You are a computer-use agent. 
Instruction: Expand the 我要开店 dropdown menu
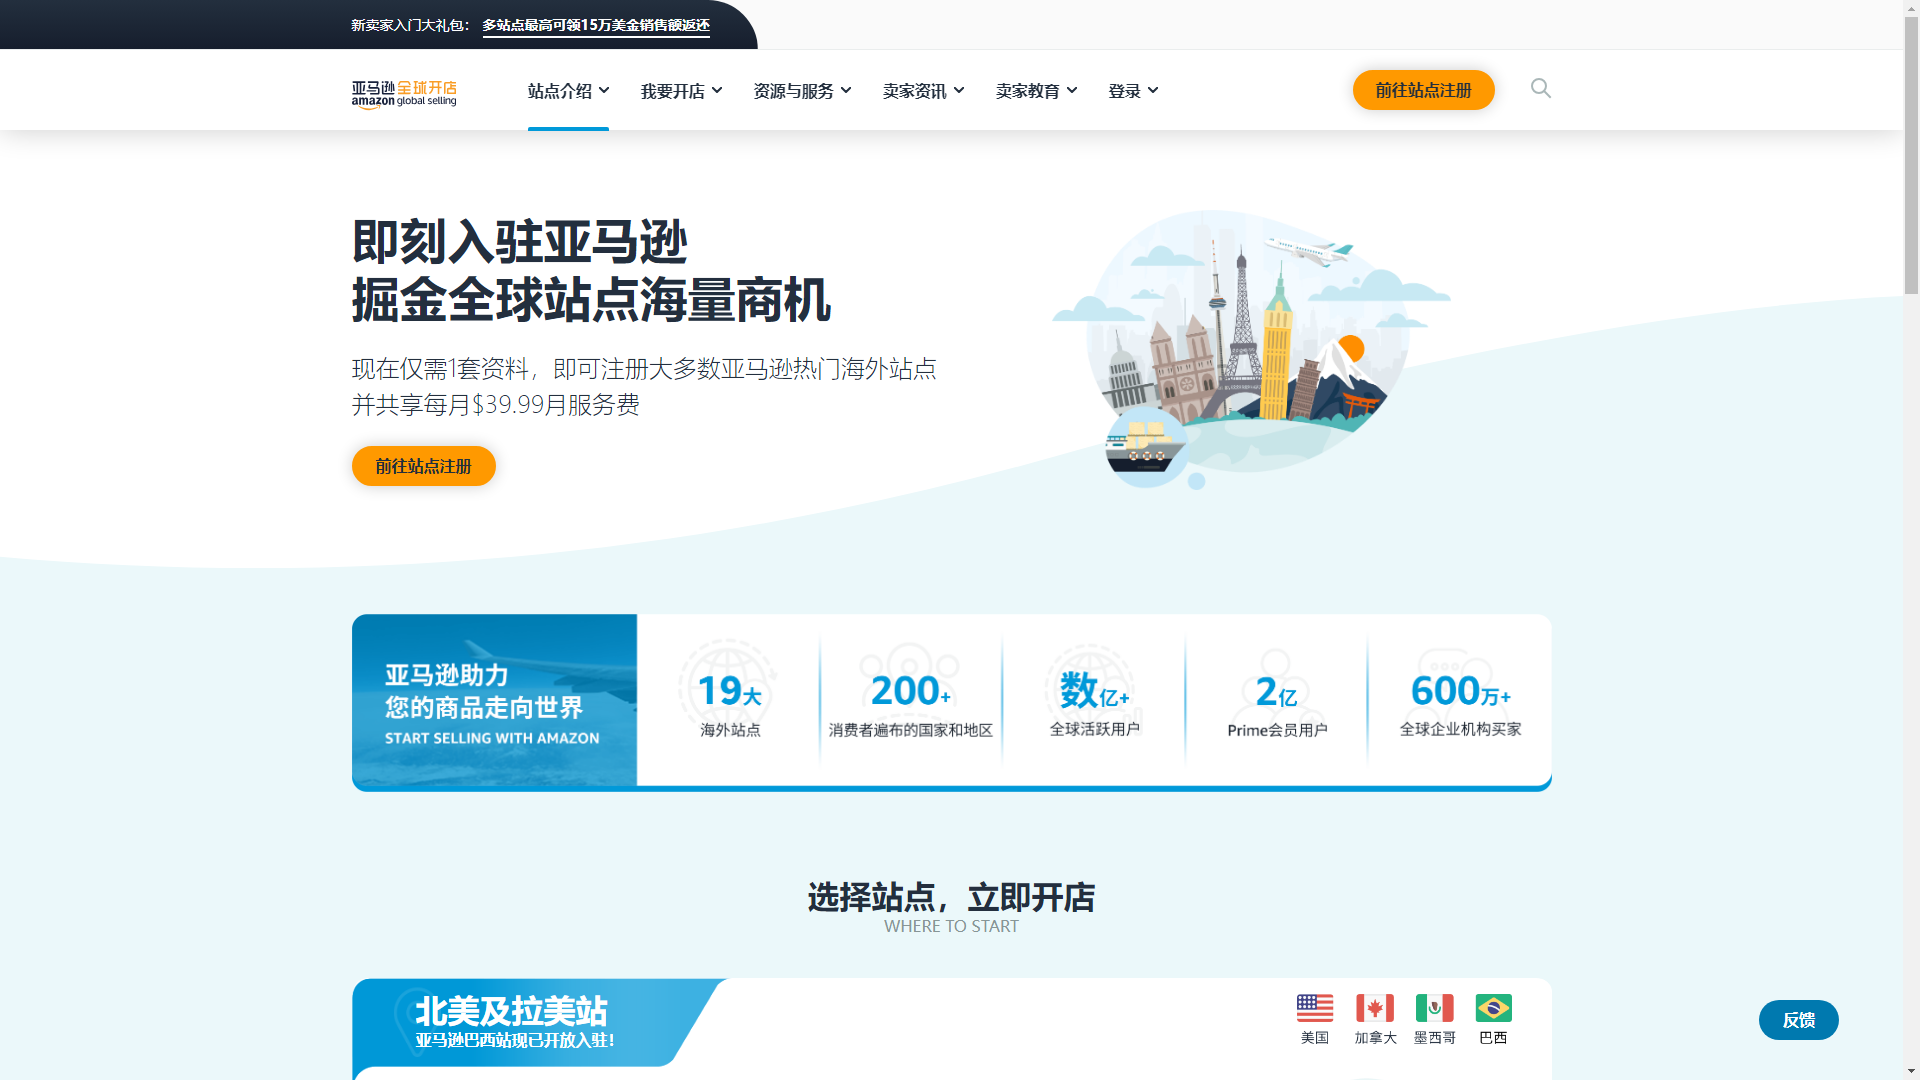(x=681, y=91)
